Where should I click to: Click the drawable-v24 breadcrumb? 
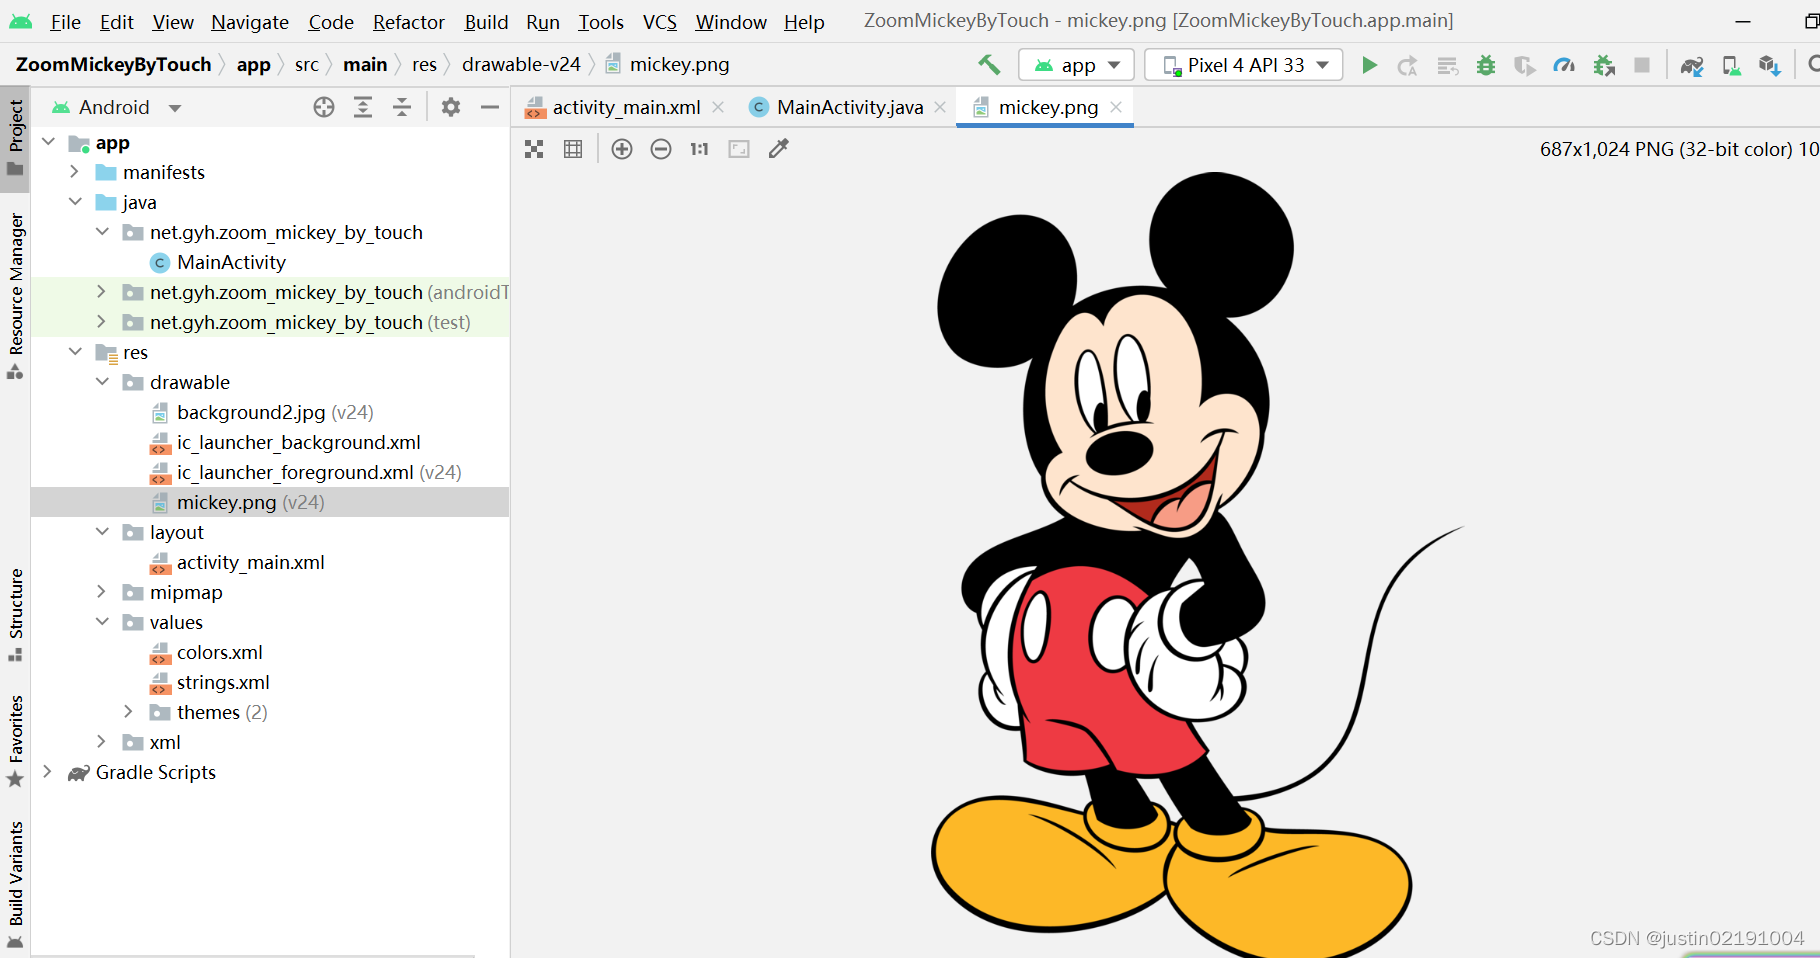[x=521, y=65]
